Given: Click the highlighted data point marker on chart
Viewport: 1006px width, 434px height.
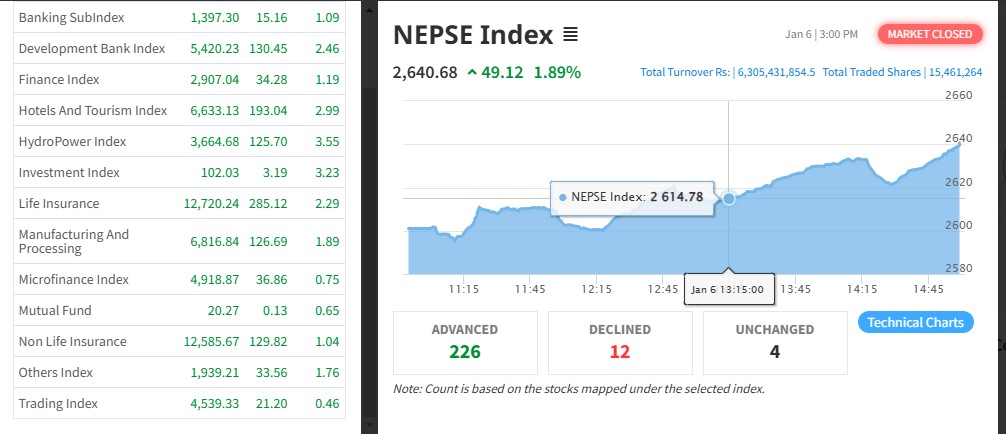Looking at the screenshot, I should coord(729,199).
